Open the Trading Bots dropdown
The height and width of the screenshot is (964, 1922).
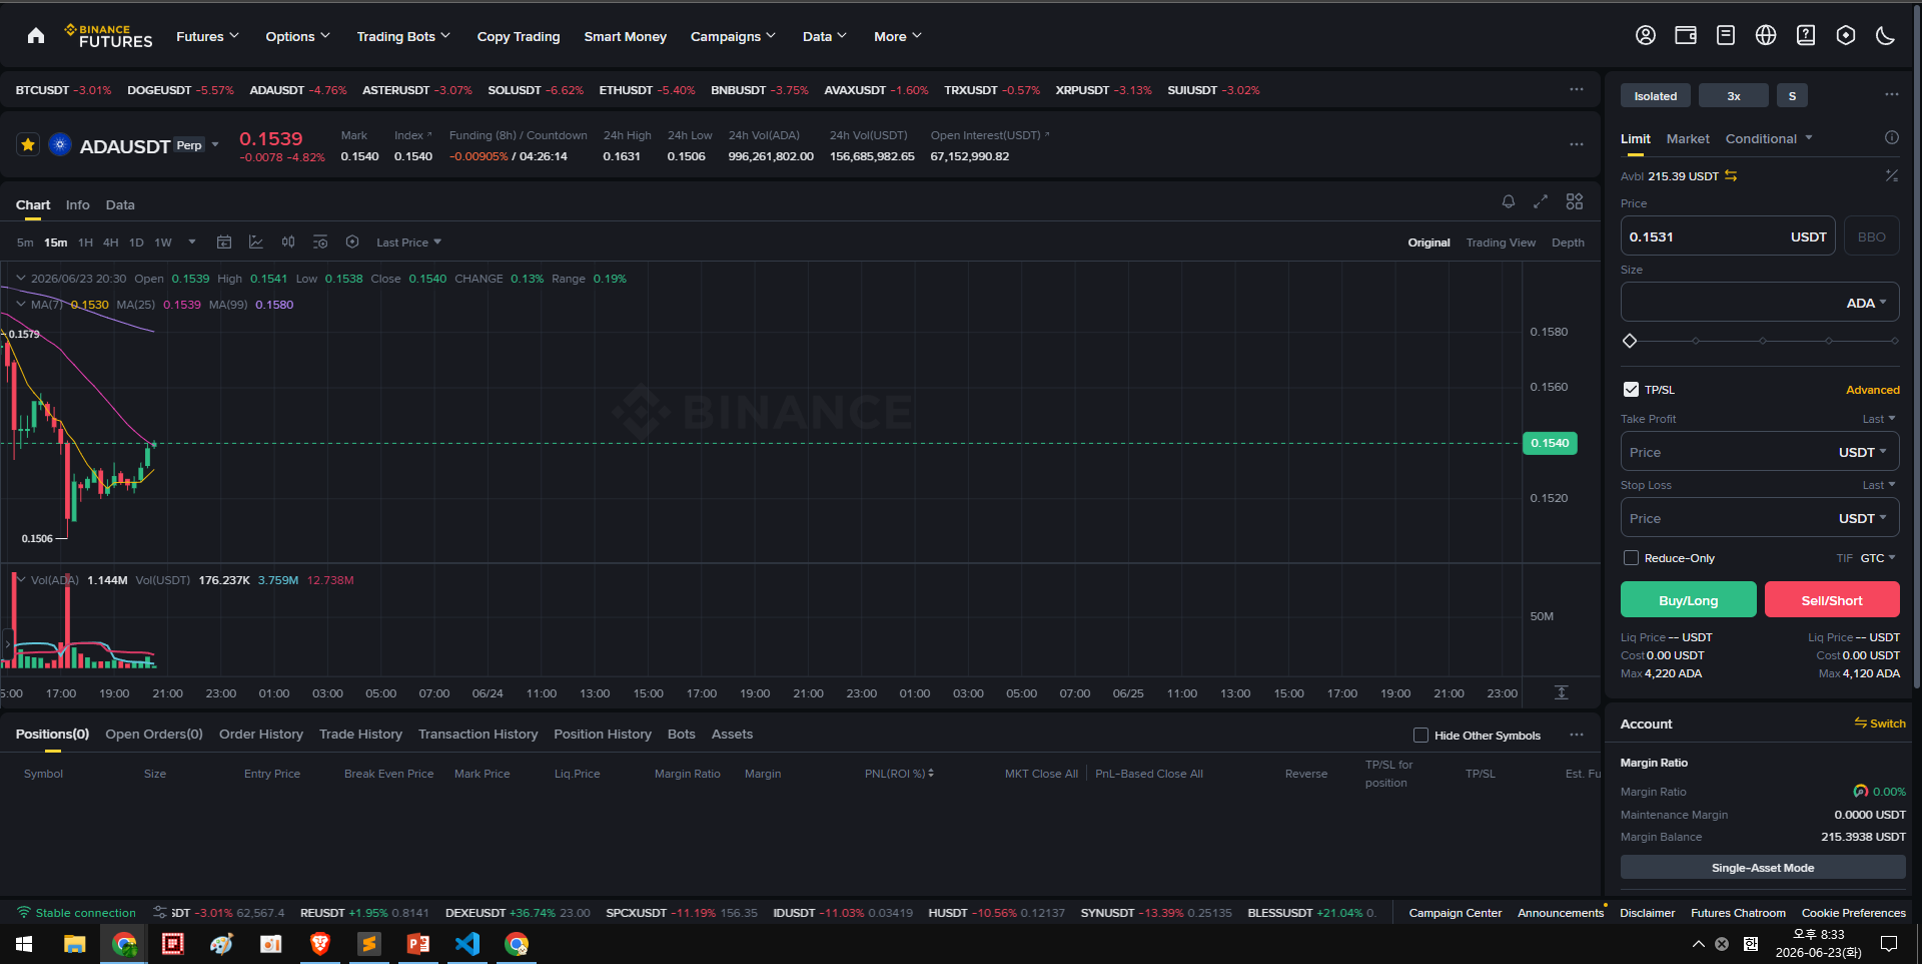coord(403,36)
